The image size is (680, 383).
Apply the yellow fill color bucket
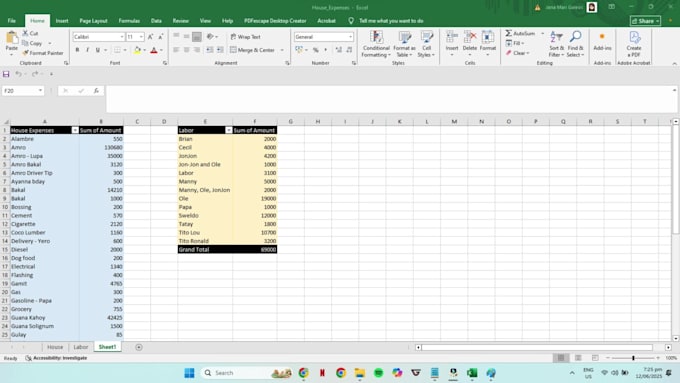pos(137,50)
